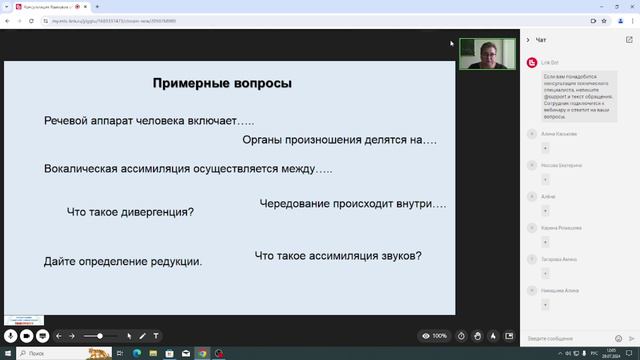Show hidden system tray icons
The image size is (640, 360).
click(x=560, y=353)
